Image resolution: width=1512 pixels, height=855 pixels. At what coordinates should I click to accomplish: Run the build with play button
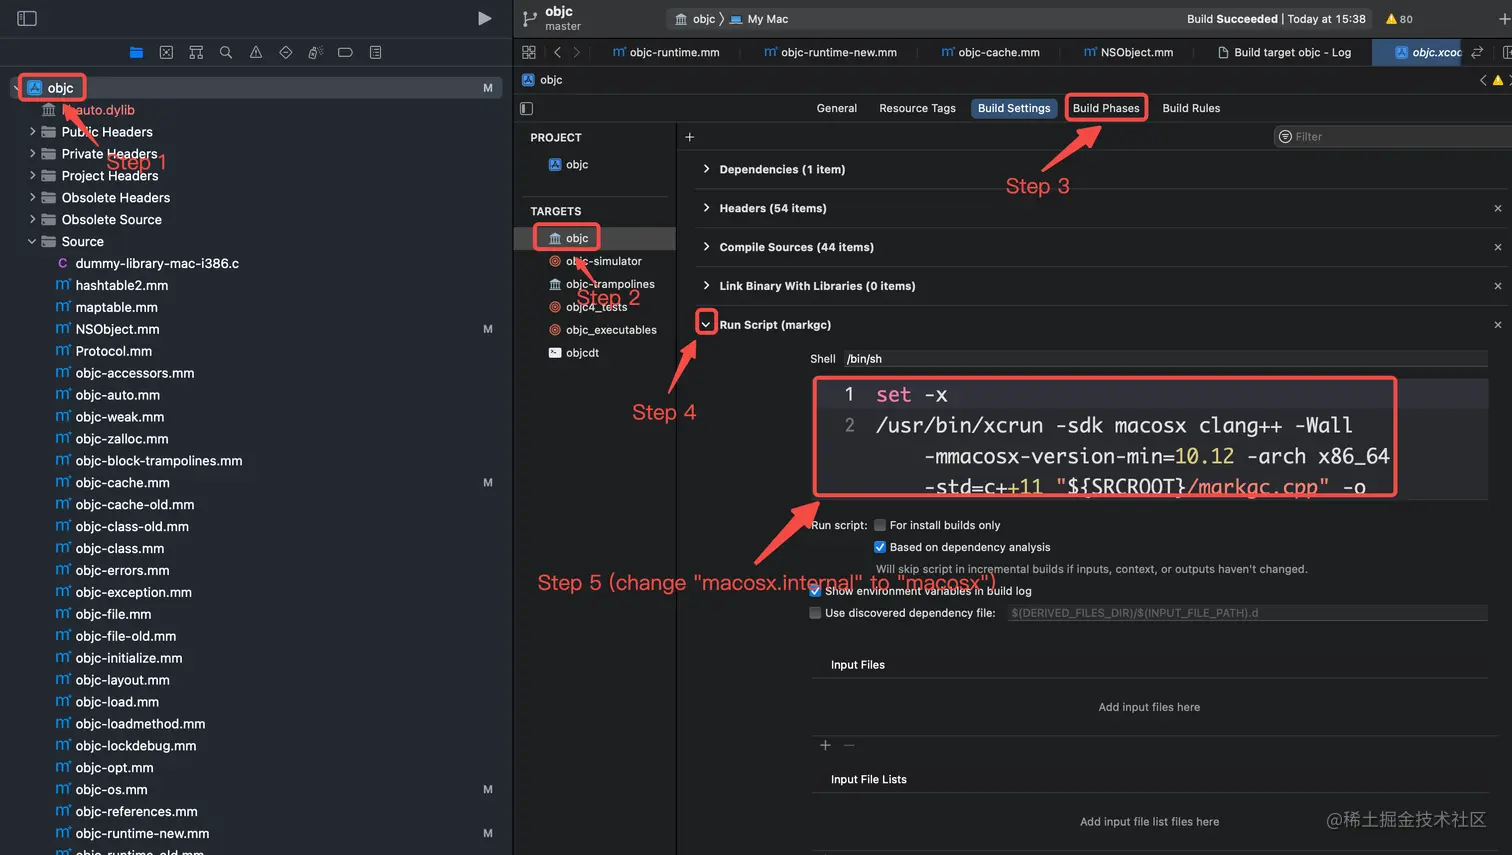pyautogui.click(x=484, y=18)
